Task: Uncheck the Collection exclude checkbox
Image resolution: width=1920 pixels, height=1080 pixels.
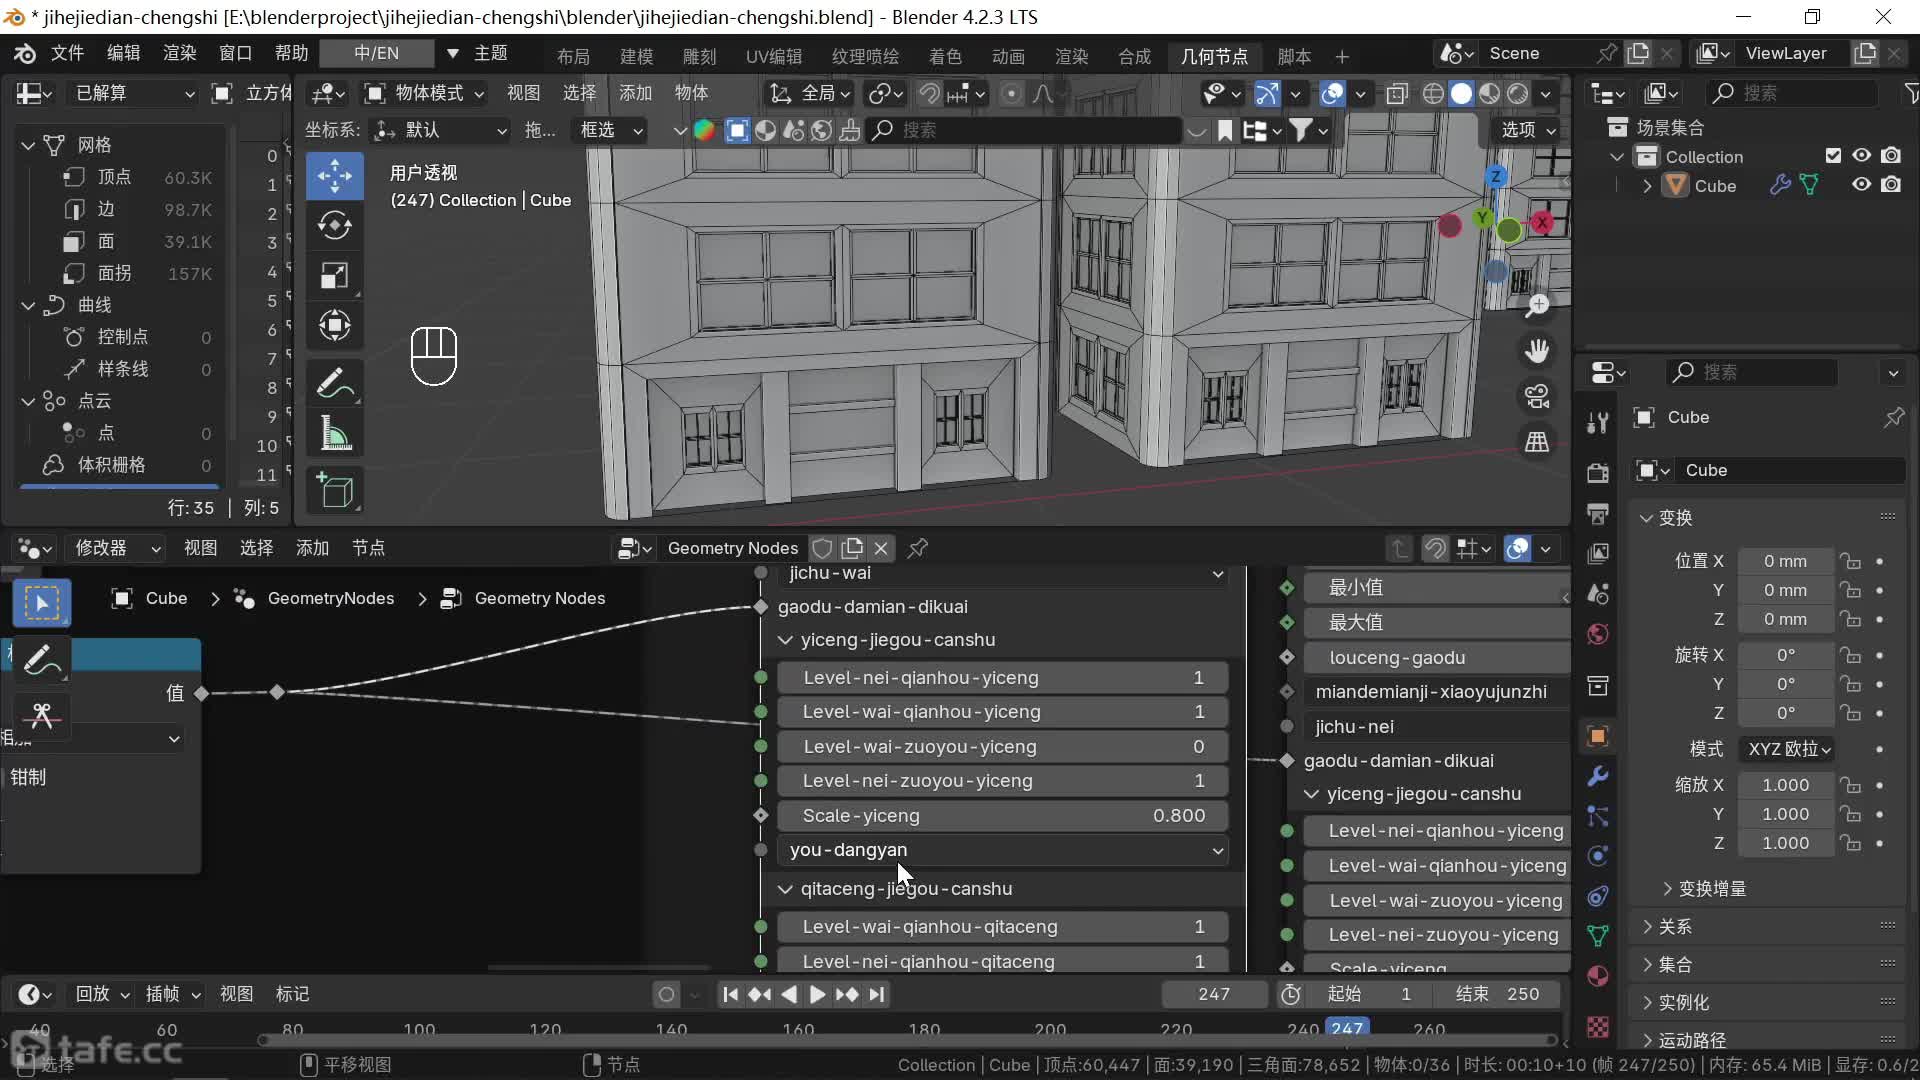Action: 1833,156
